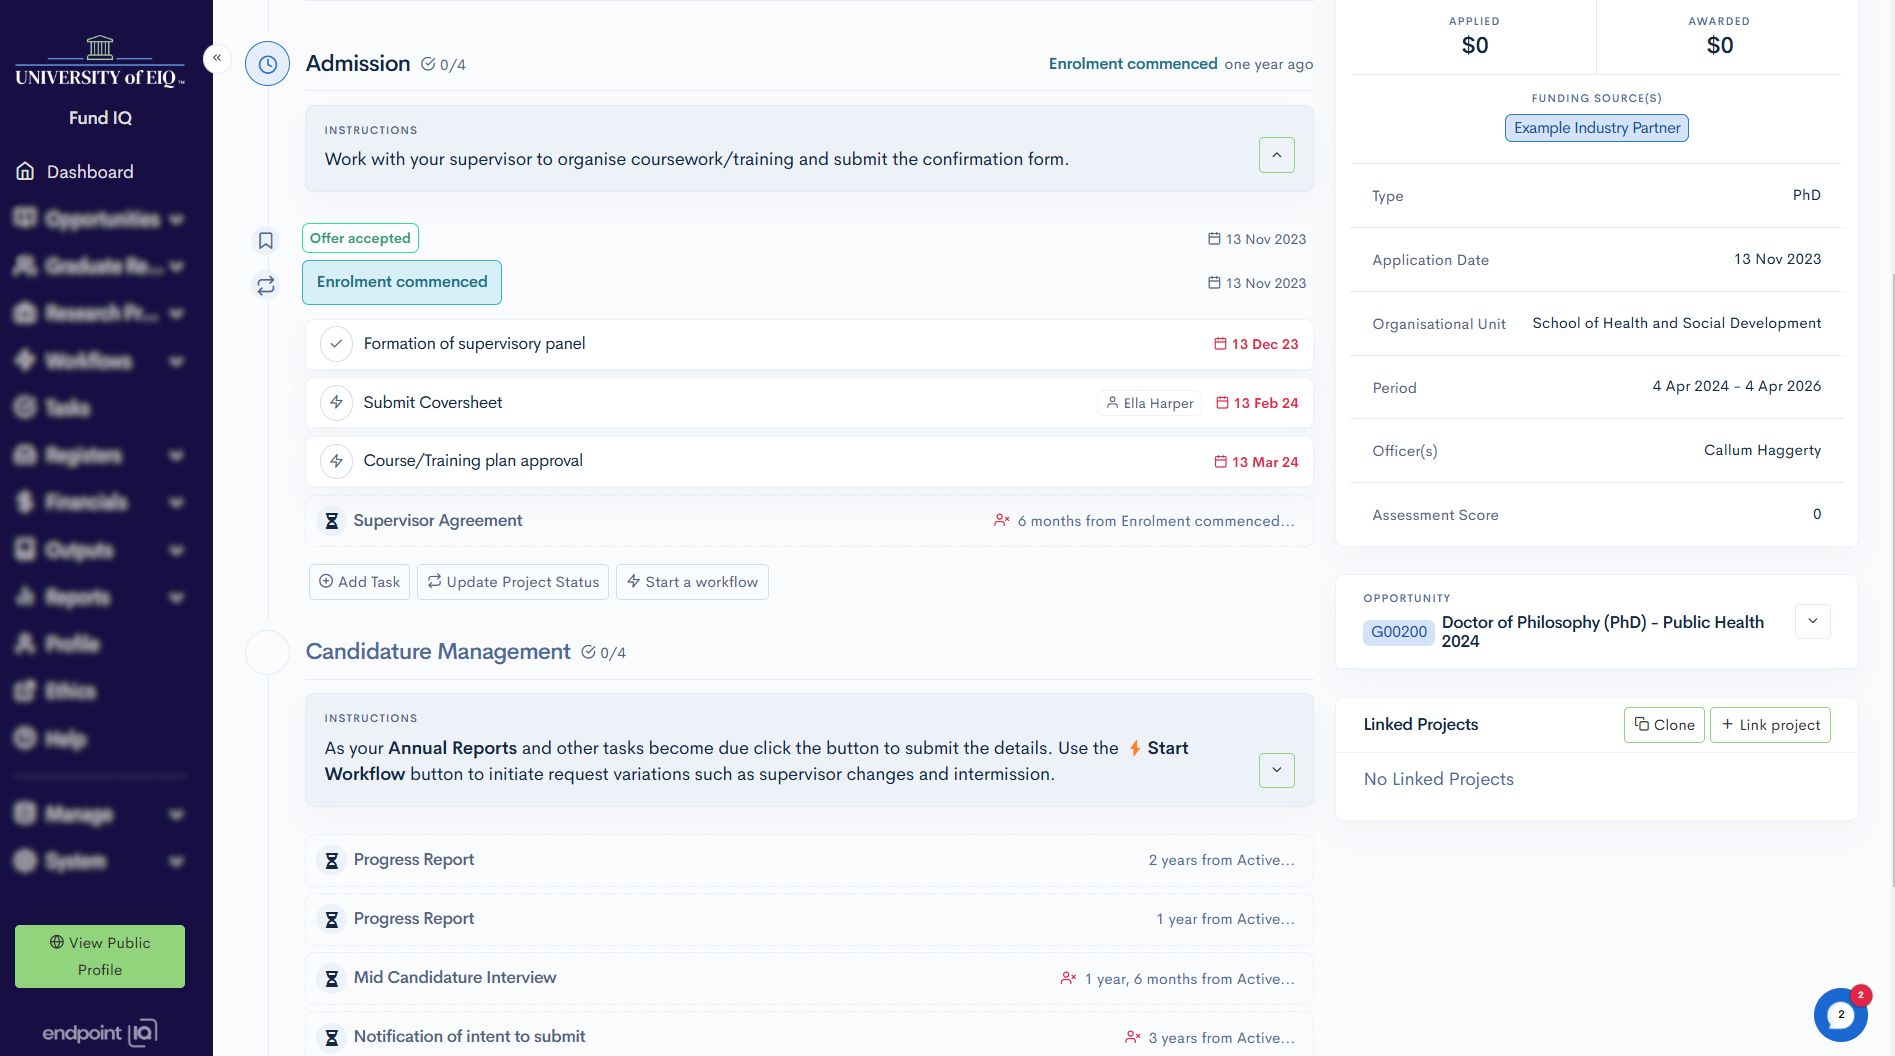Viewport: 1895px width, 1056px height.
Task: Collapse the Admission instructions panel
Action: [x=1276, y=155]
